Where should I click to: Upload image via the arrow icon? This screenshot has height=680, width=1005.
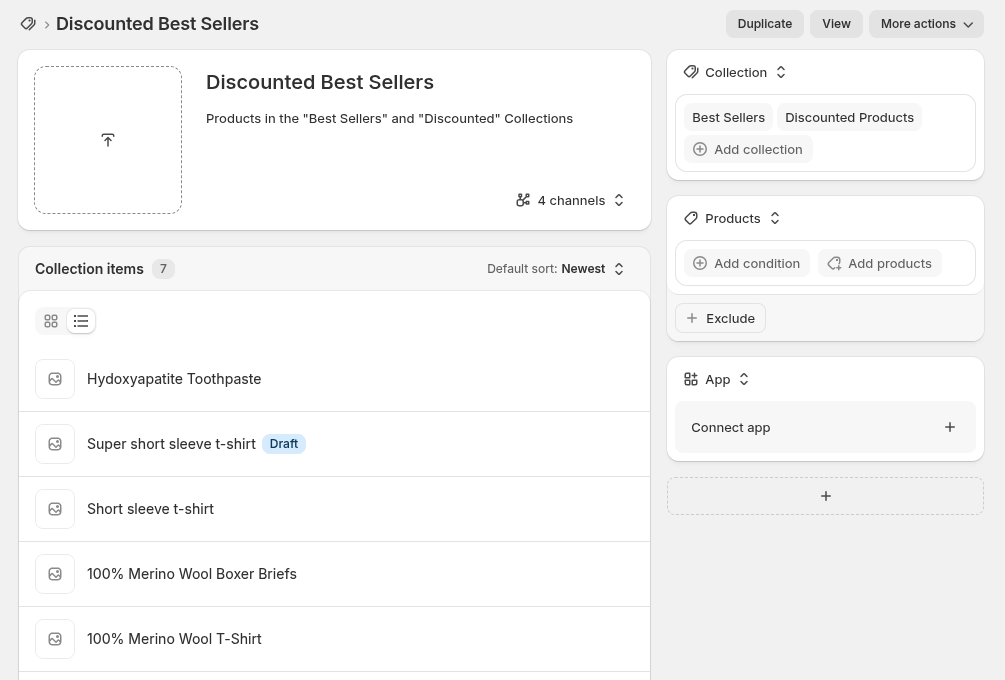click(108, 140)
